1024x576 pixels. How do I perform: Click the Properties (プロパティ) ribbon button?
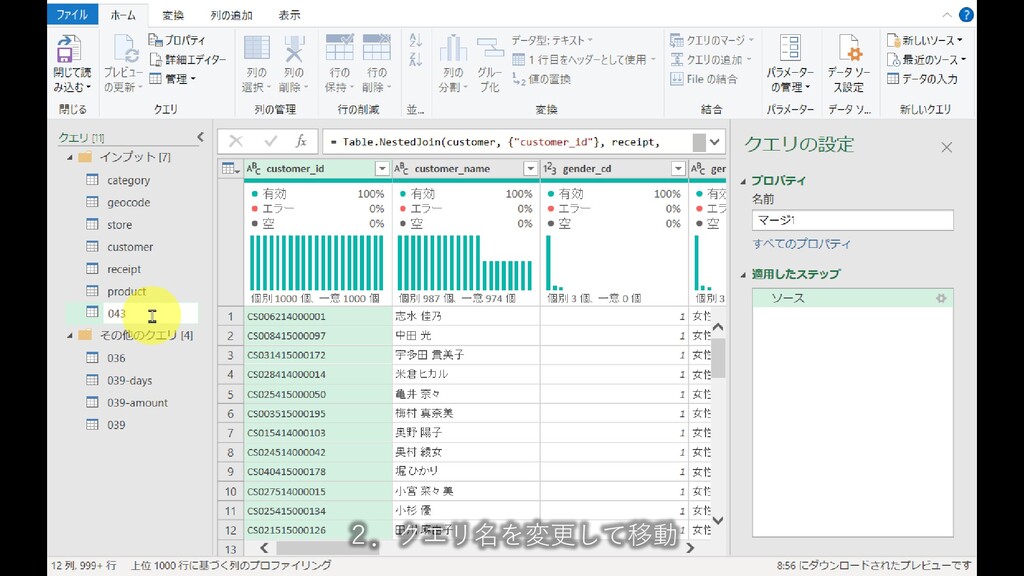click(x=178, y=40)
